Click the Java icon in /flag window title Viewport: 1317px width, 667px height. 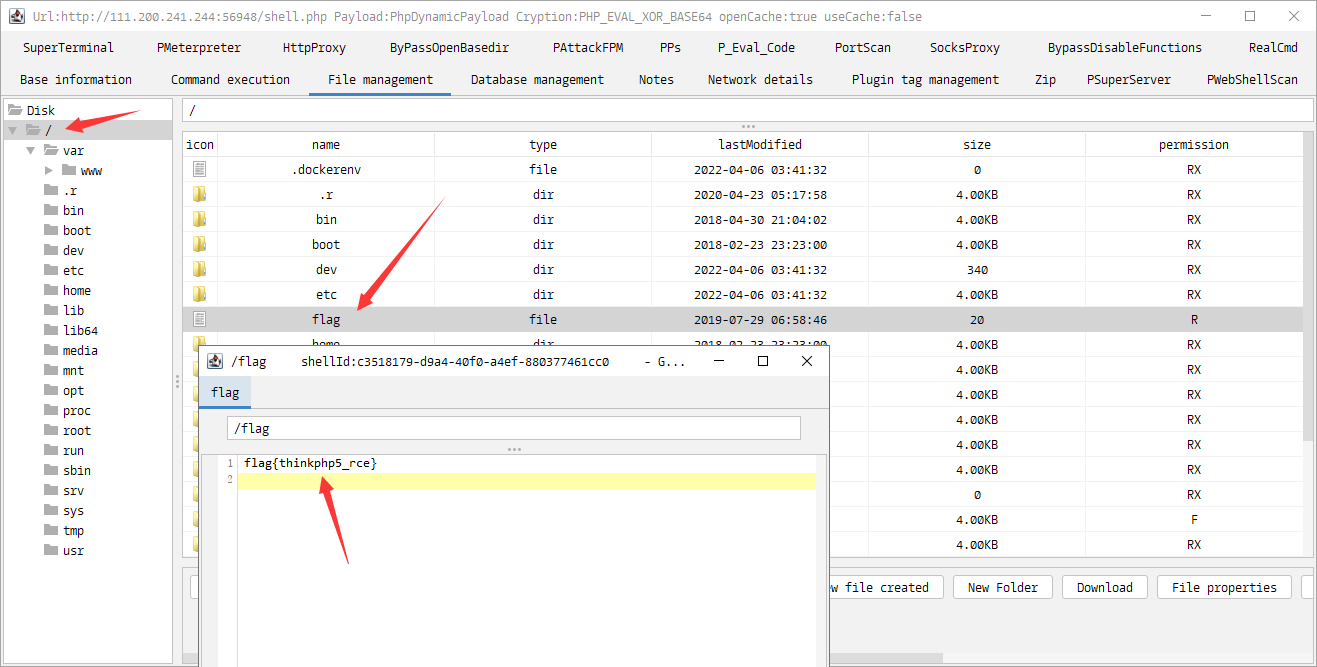(x=215, y=361)
